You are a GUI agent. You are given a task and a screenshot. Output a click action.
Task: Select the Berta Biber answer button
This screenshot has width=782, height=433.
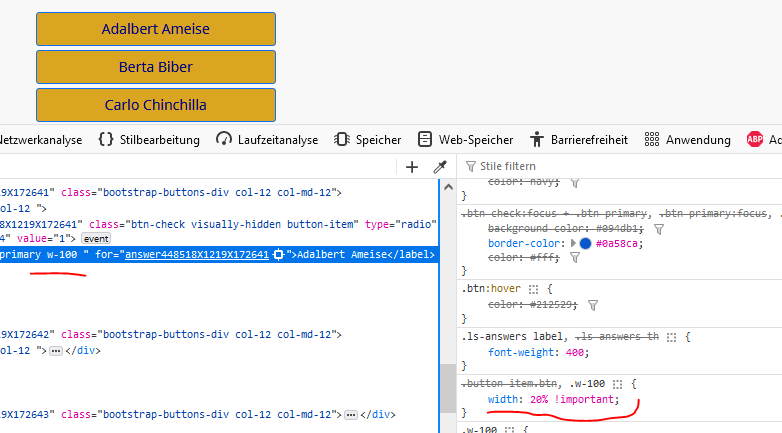pyautogui.click(x=155, y=67)
